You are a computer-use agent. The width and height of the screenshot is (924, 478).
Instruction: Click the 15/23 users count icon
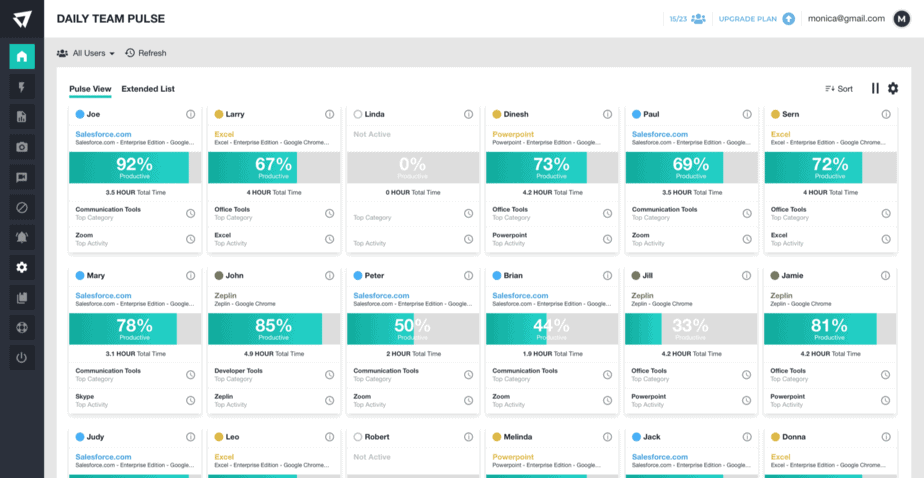coord(698,19)
